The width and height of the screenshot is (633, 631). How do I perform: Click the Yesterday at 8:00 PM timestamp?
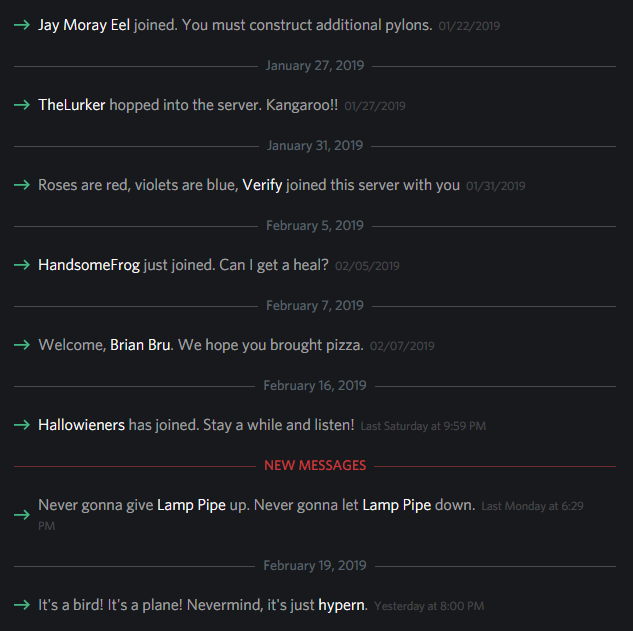[x=429, y=606]
